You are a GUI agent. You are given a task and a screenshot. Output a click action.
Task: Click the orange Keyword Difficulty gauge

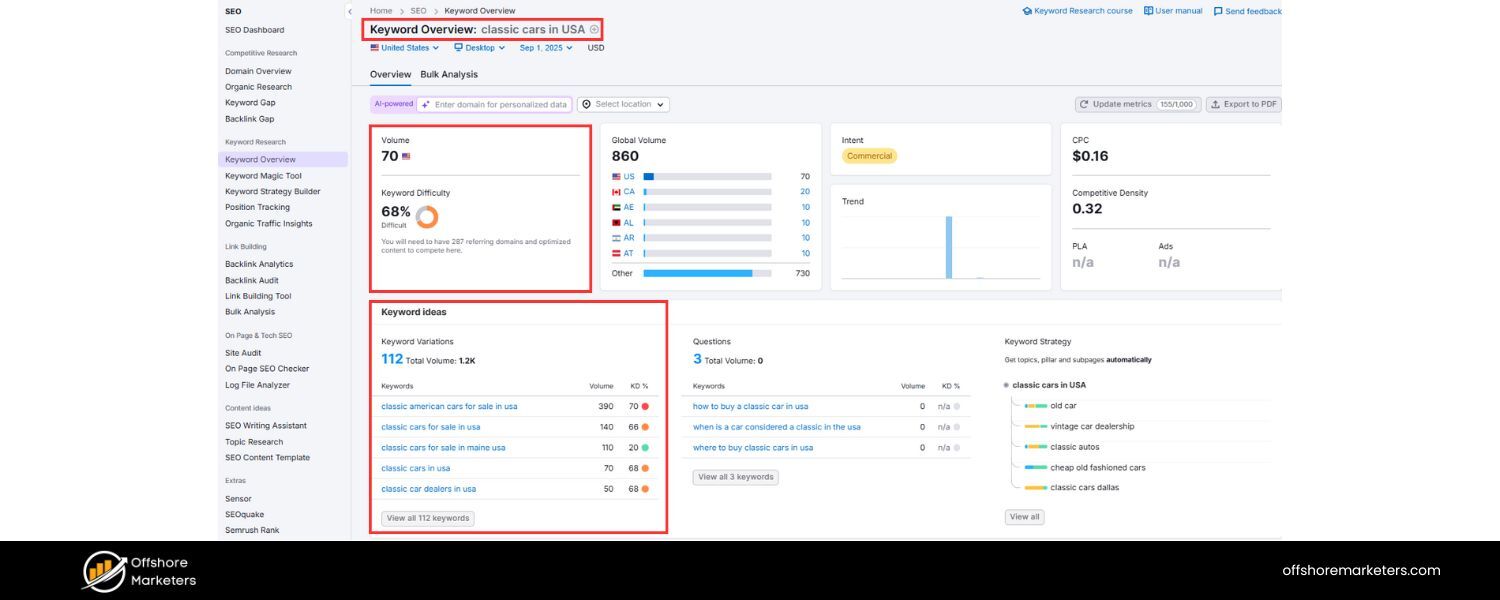click(x=429, y=214)
